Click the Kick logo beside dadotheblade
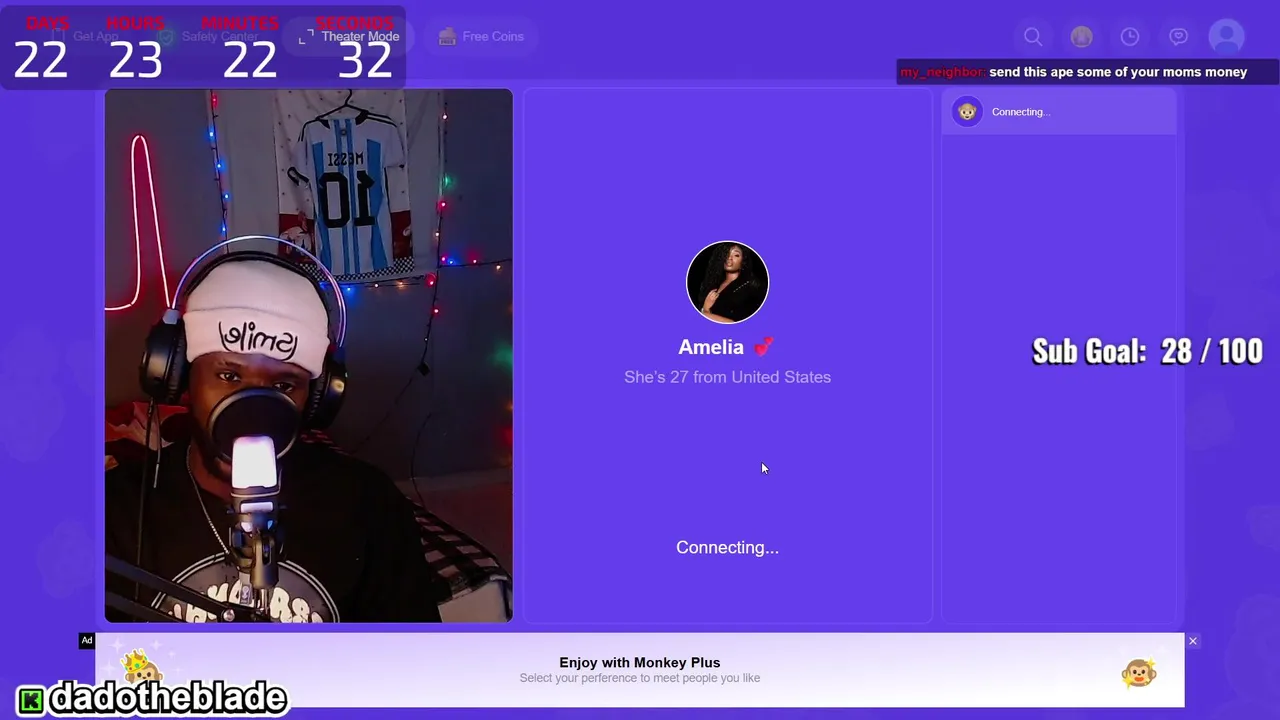The height and width of the screenshot is (720, 1280). (31, 699)
